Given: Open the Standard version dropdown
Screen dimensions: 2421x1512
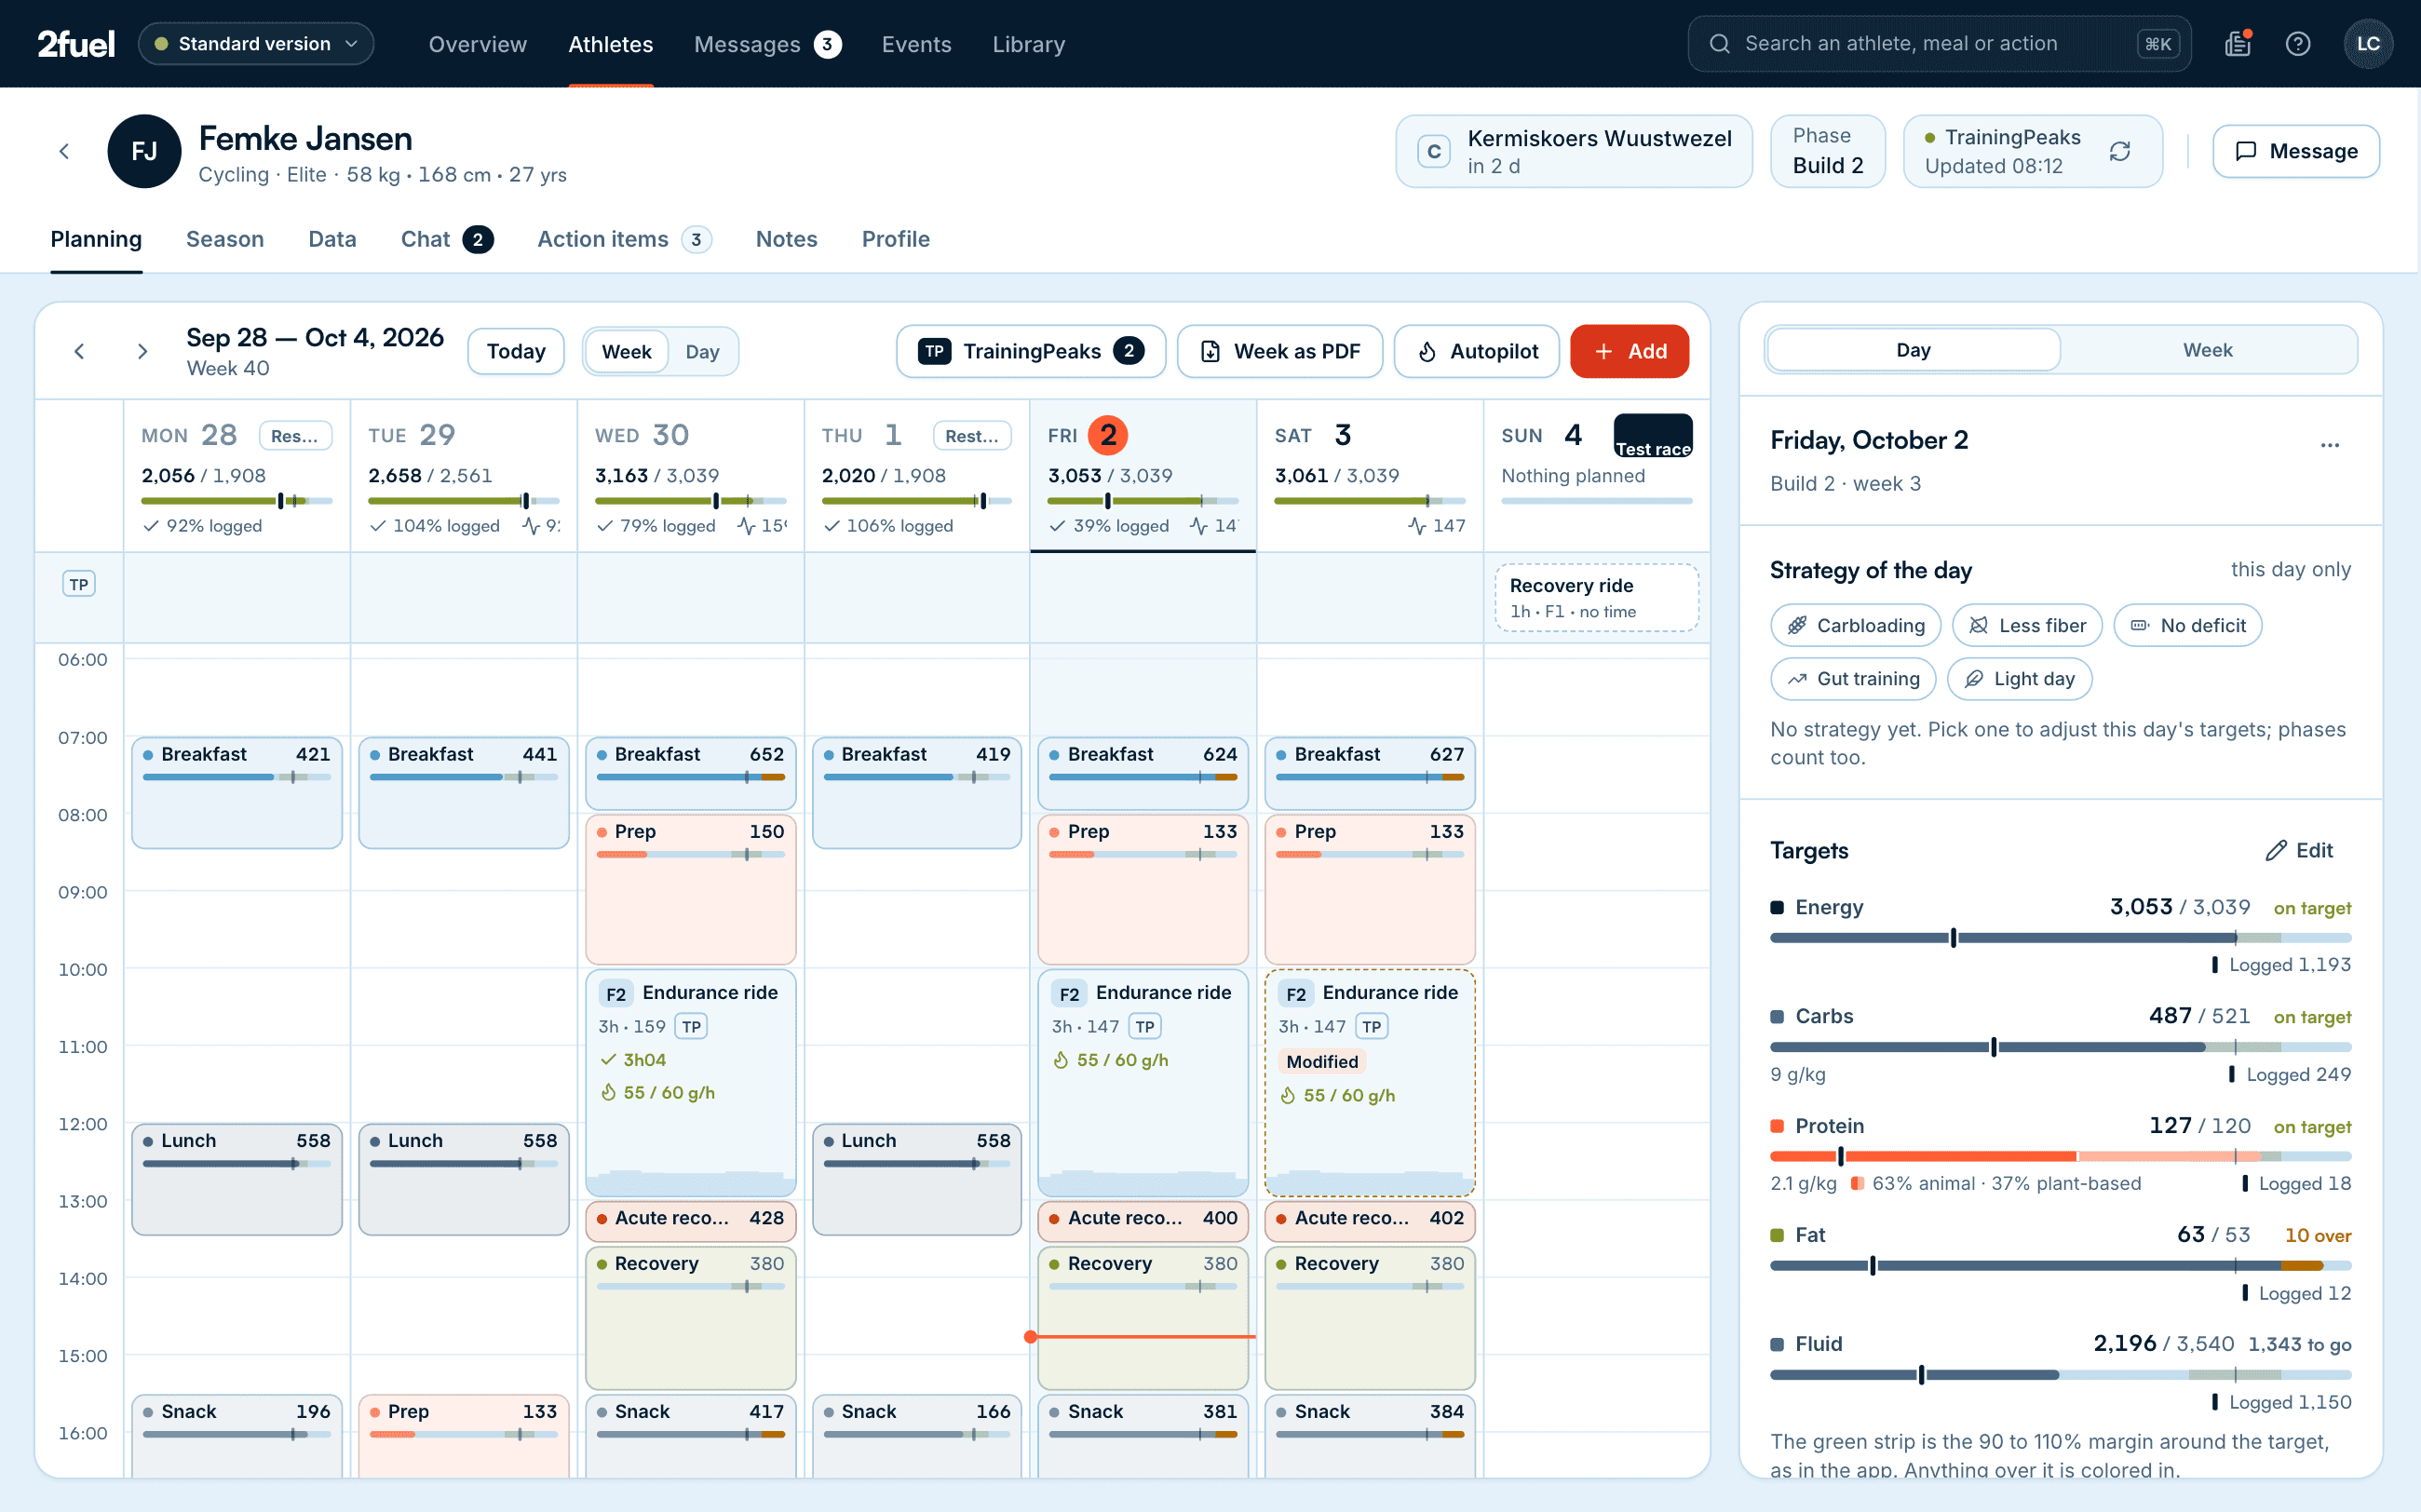Looking at the screenshot, I should [x=256, y=44].
